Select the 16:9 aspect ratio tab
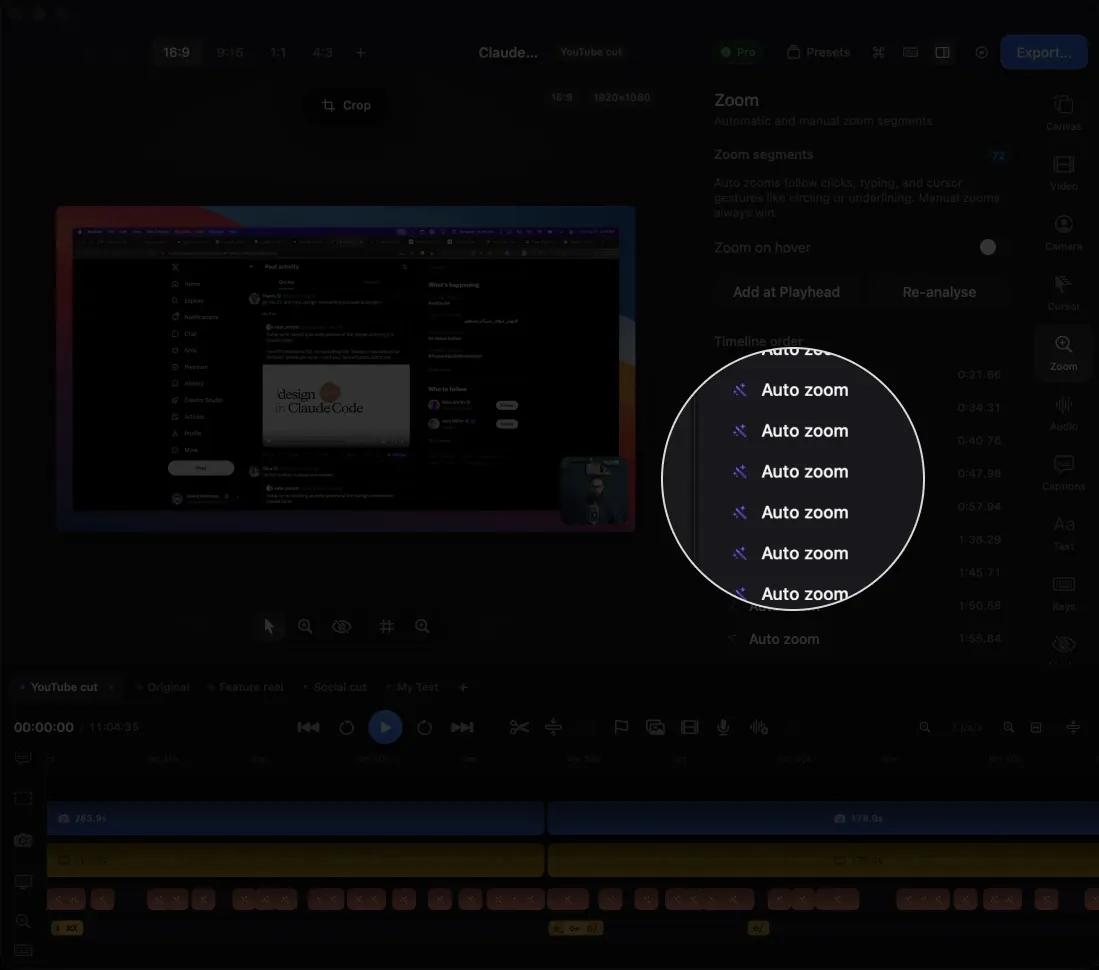Viewport: 1099px width, 970px height. coord(177,53)
